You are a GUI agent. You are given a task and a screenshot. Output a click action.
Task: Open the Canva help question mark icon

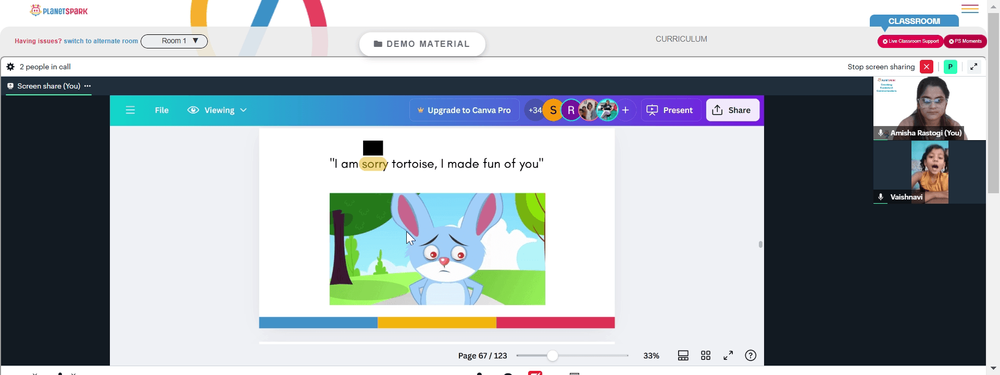tap(750, 355)
